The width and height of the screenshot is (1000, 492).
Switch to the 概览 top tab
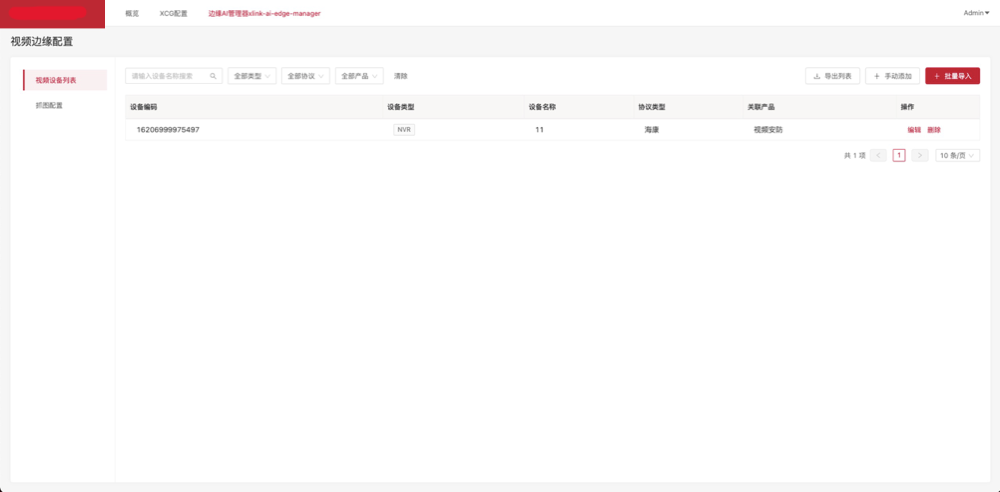tap(132, 14)
